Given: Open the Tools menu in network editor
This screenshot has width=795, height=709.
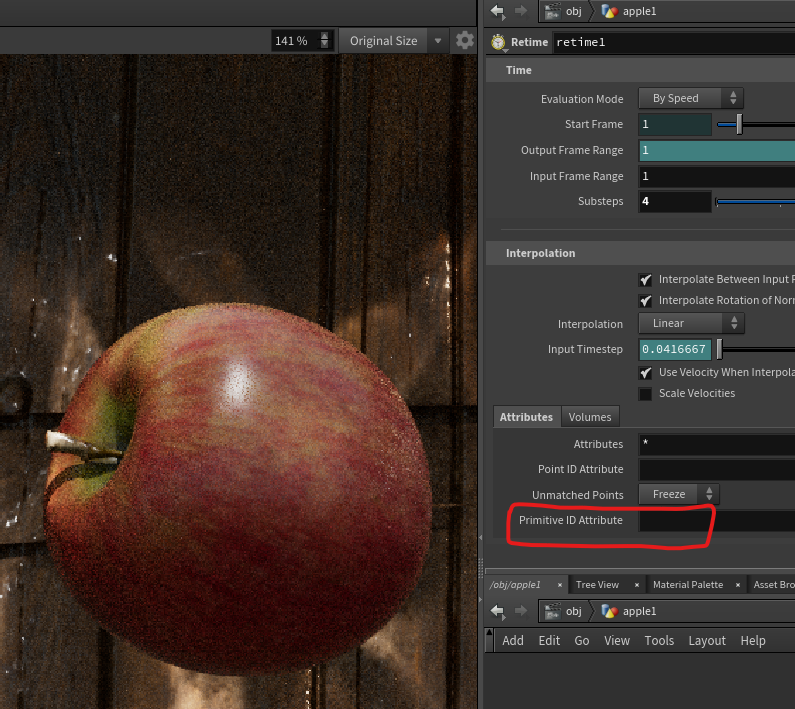Looking at the screenshot, I should pos(659,641).
